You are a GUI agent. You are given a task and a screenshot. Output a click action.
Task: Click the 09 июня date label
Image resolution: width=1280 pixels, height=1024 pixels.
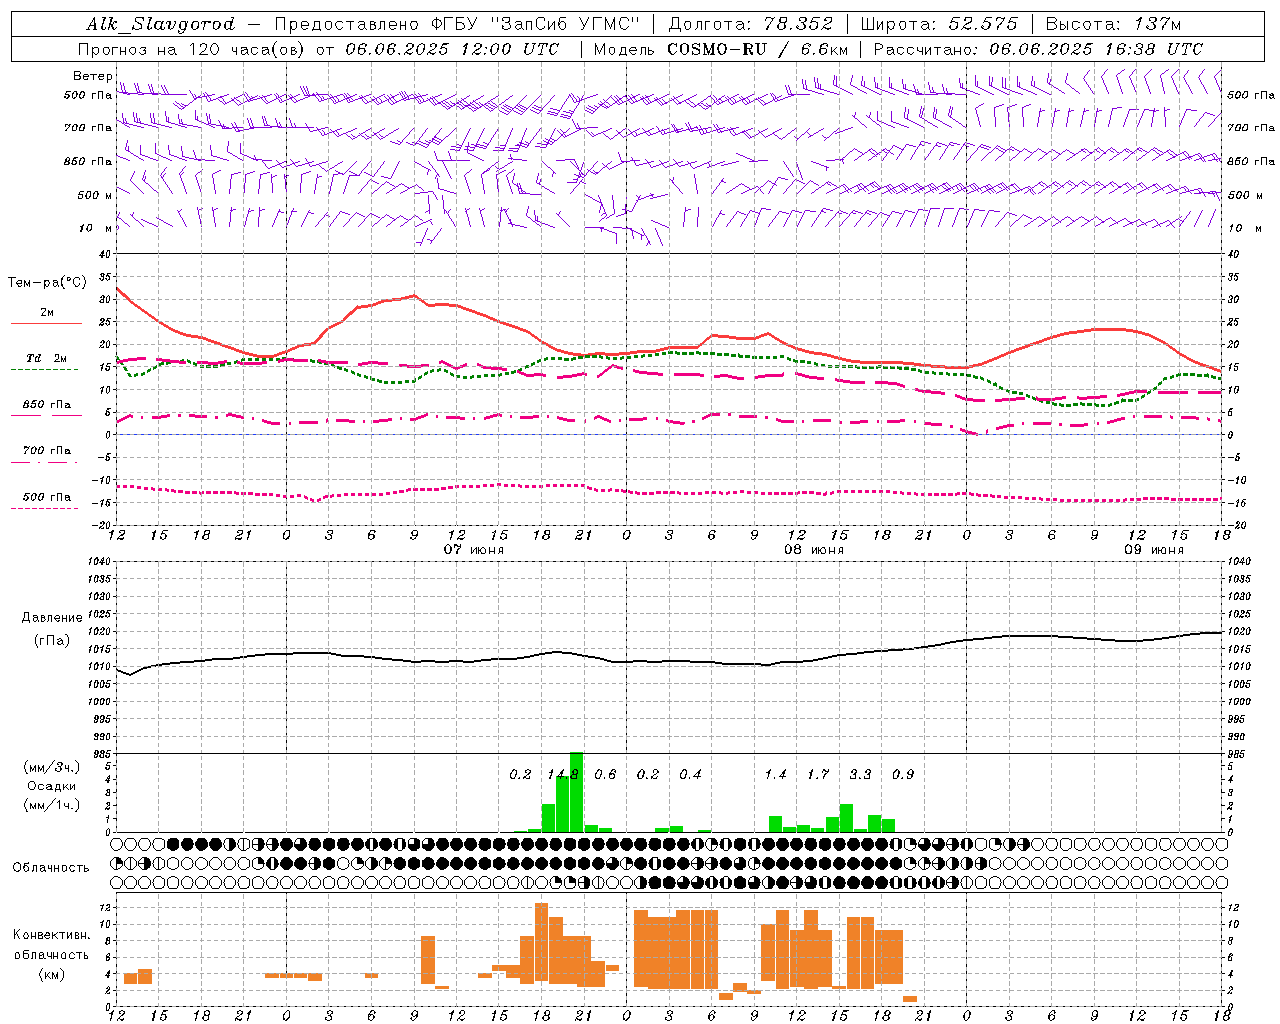click(x=1154, y=550)
